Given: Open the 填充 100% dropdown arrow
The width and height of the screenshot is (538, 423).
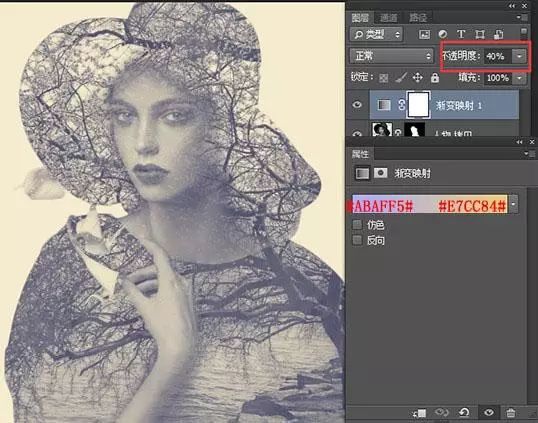Looking at the screenshot, I should 519,78.
